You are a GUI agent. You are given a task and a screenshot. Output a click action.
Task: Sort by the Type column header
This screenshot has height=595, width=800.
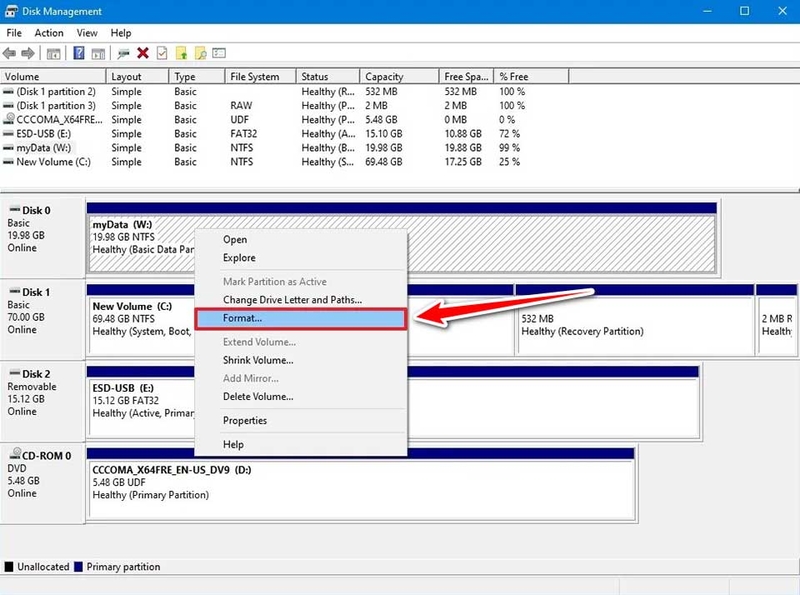coord(196,77)
